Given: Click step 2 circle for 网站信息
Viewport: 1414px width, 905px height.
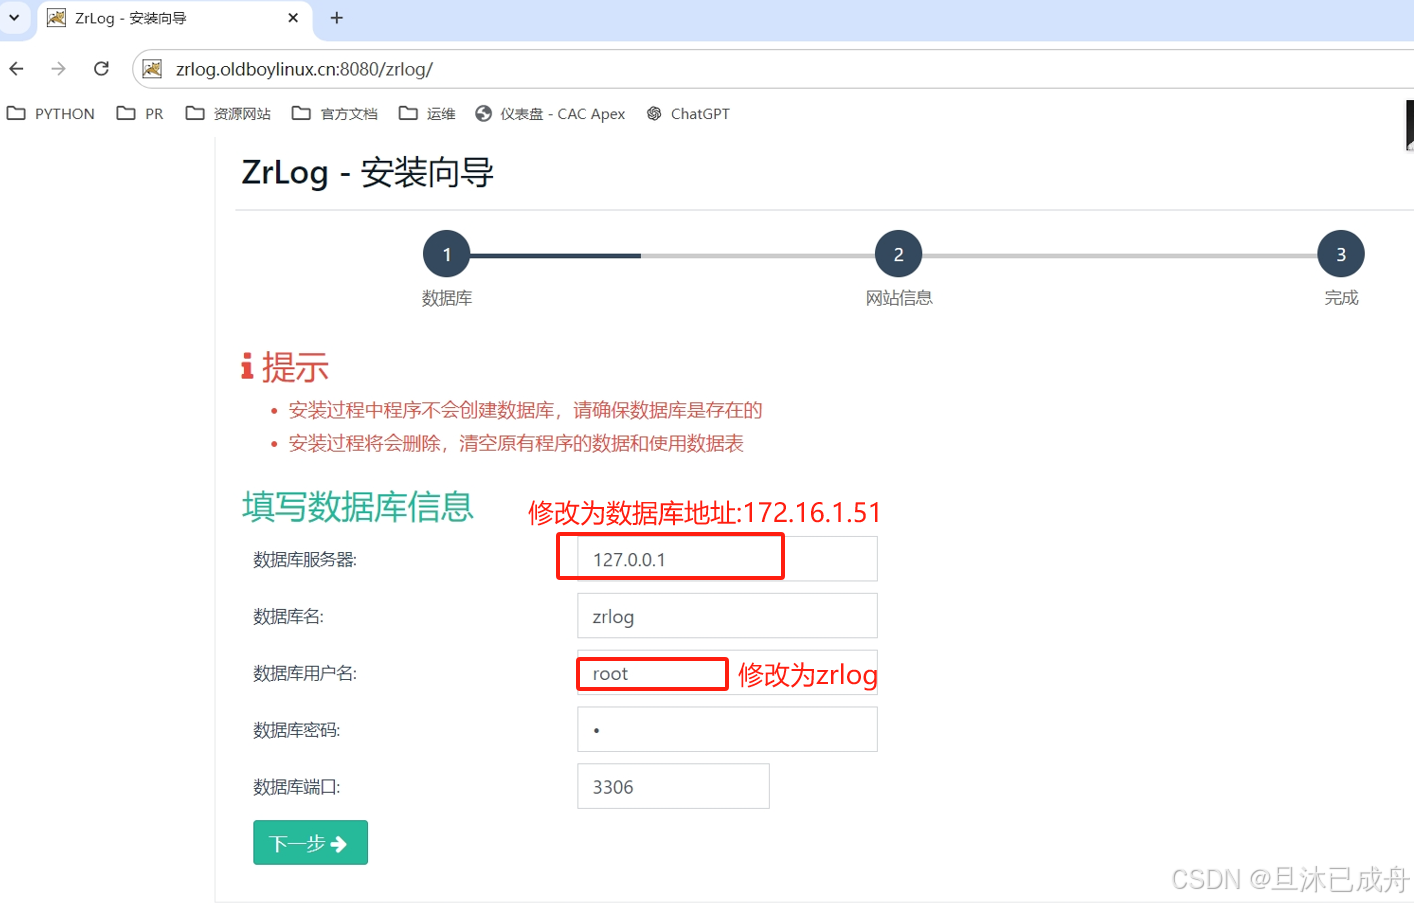Looking at the screenshot, I should (899, 254).
